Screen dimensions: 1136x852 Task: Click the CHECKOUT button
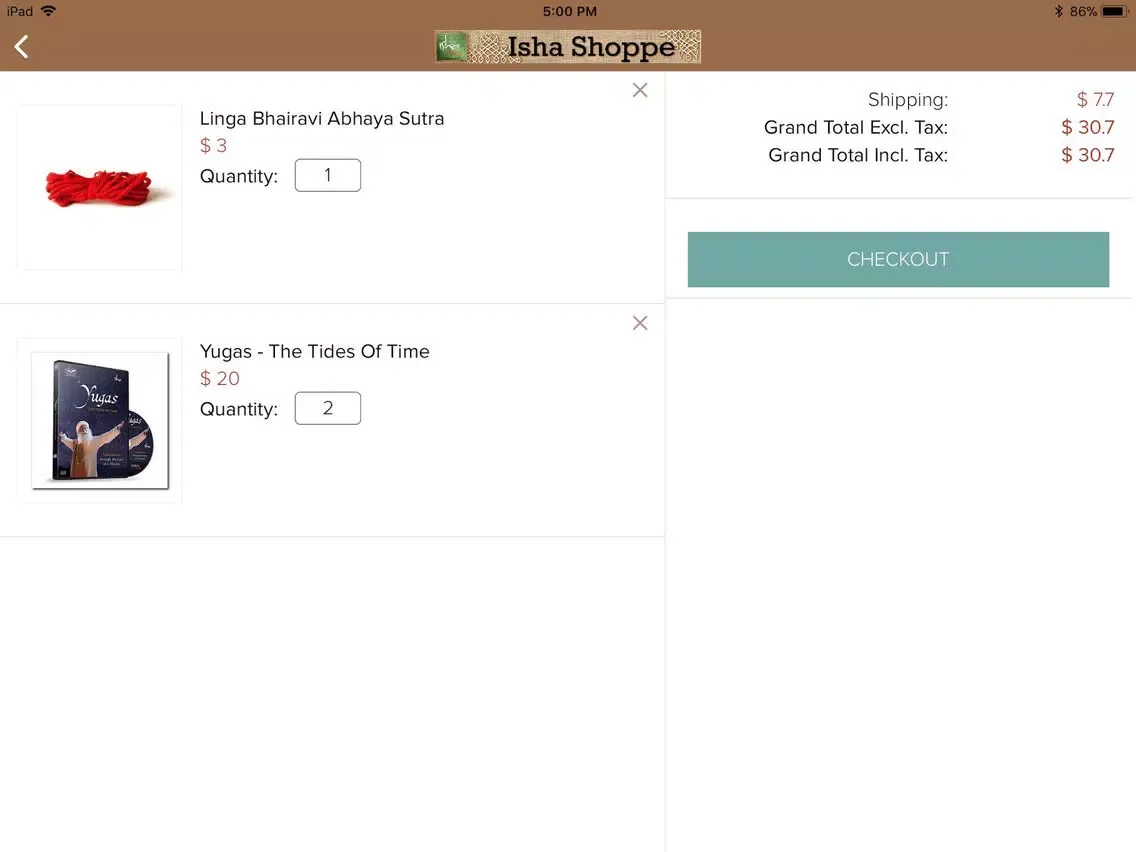click(898, 259)
